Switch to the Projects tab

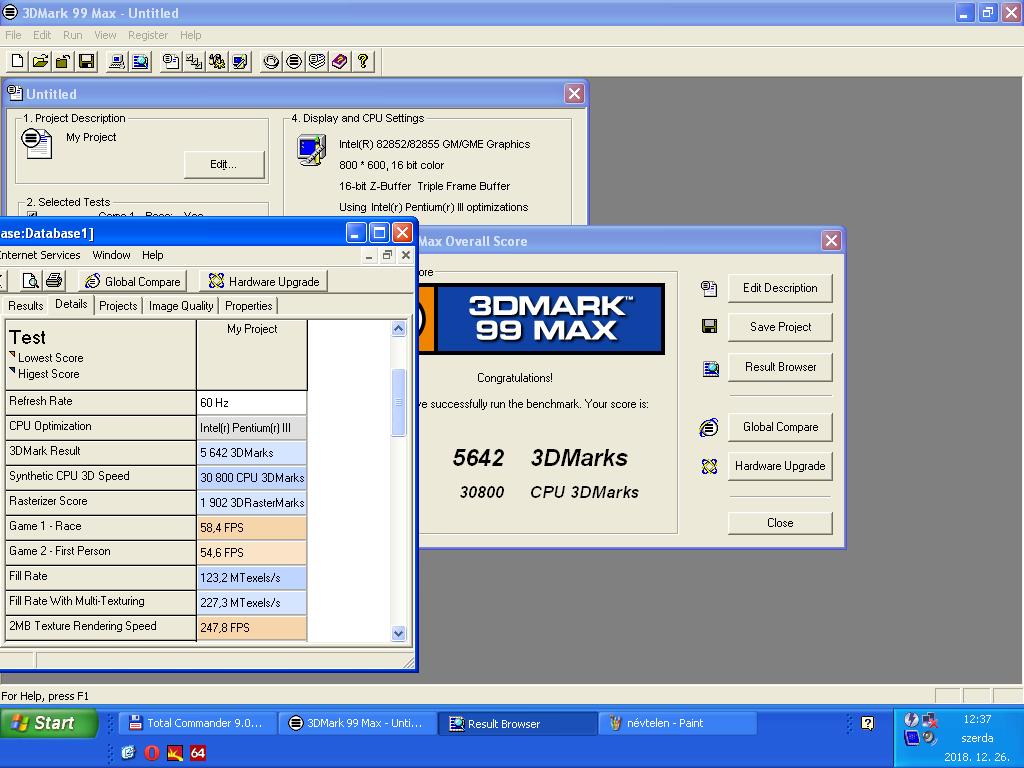coord(118,306)
